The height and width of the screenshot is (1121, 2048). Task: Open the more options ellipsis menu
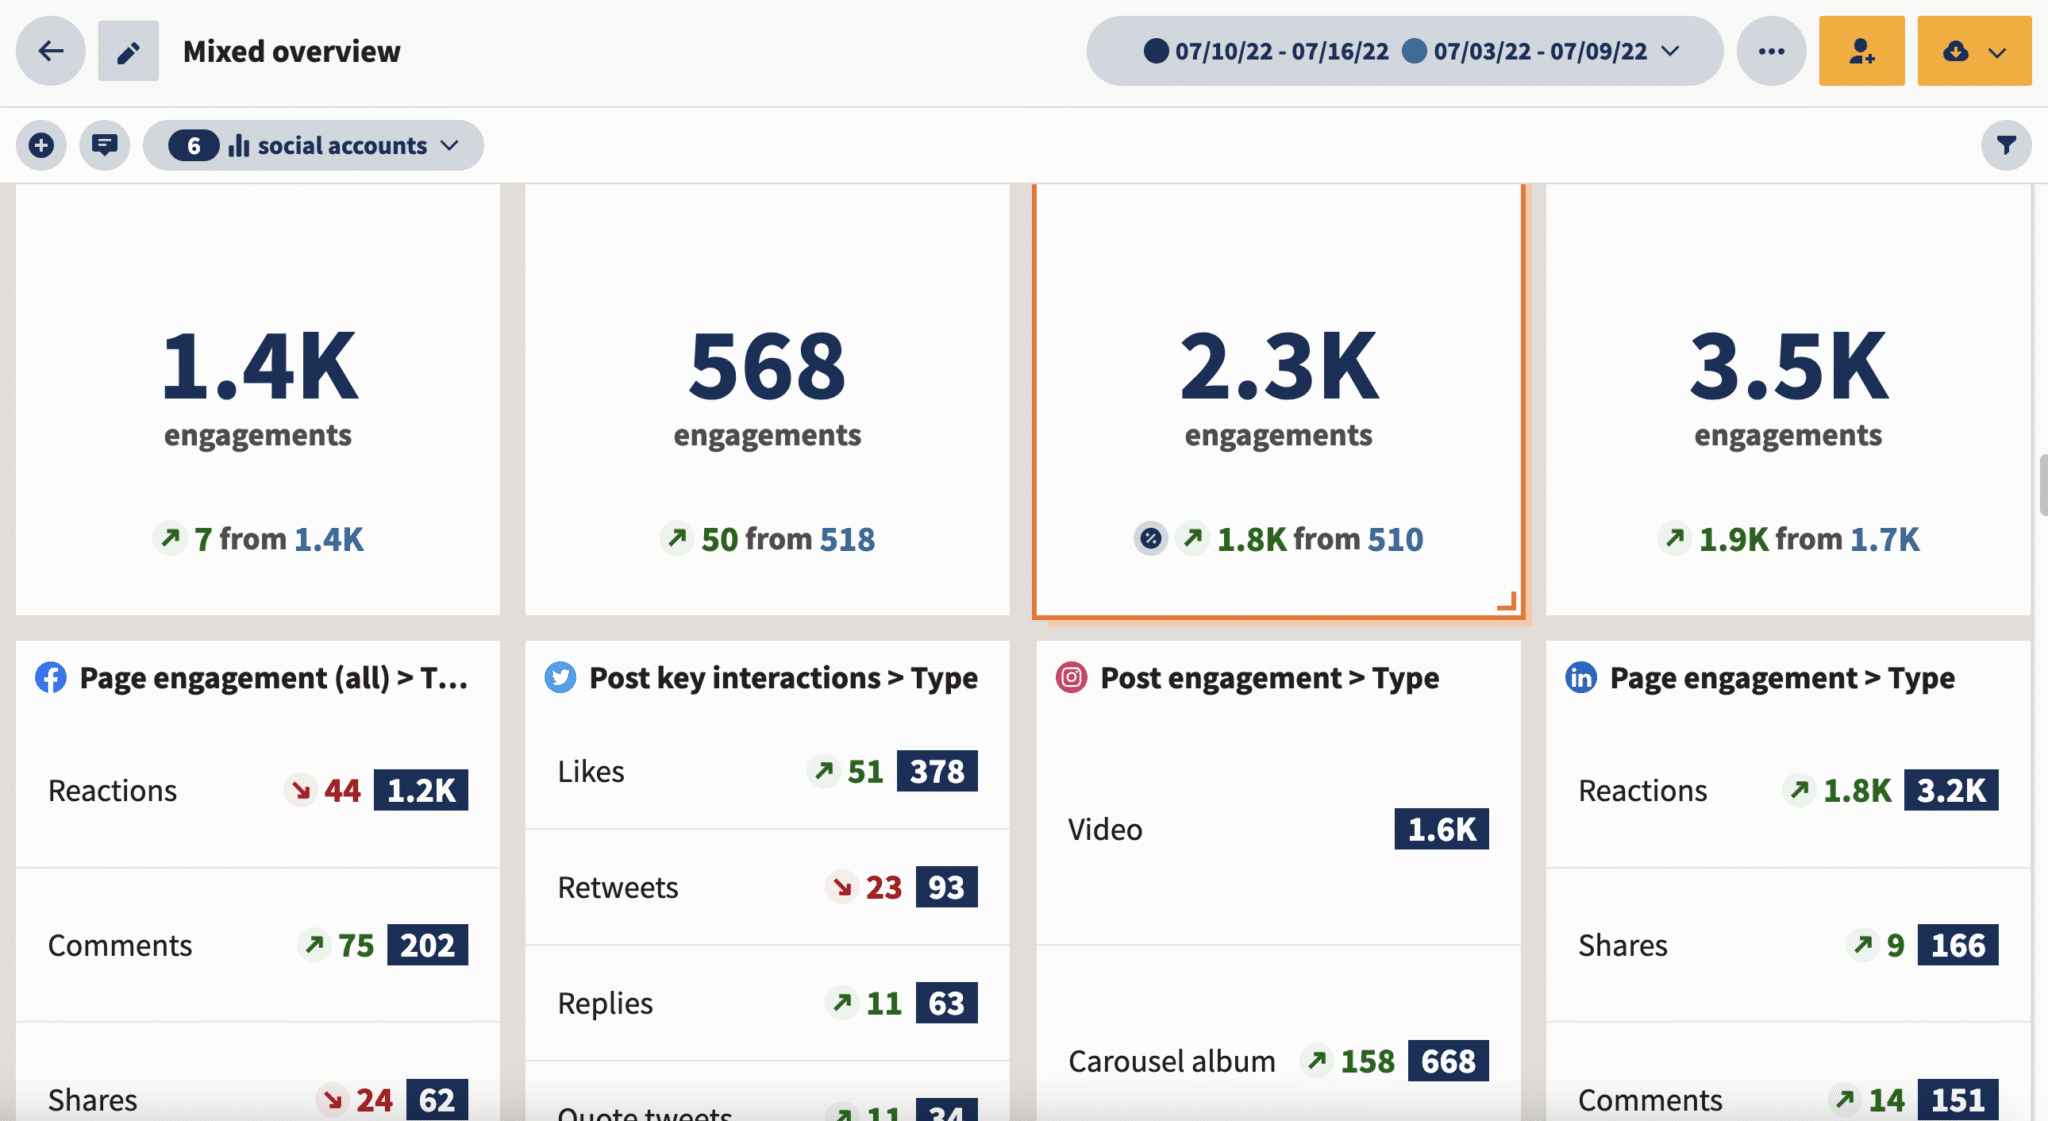(1771, 51)
